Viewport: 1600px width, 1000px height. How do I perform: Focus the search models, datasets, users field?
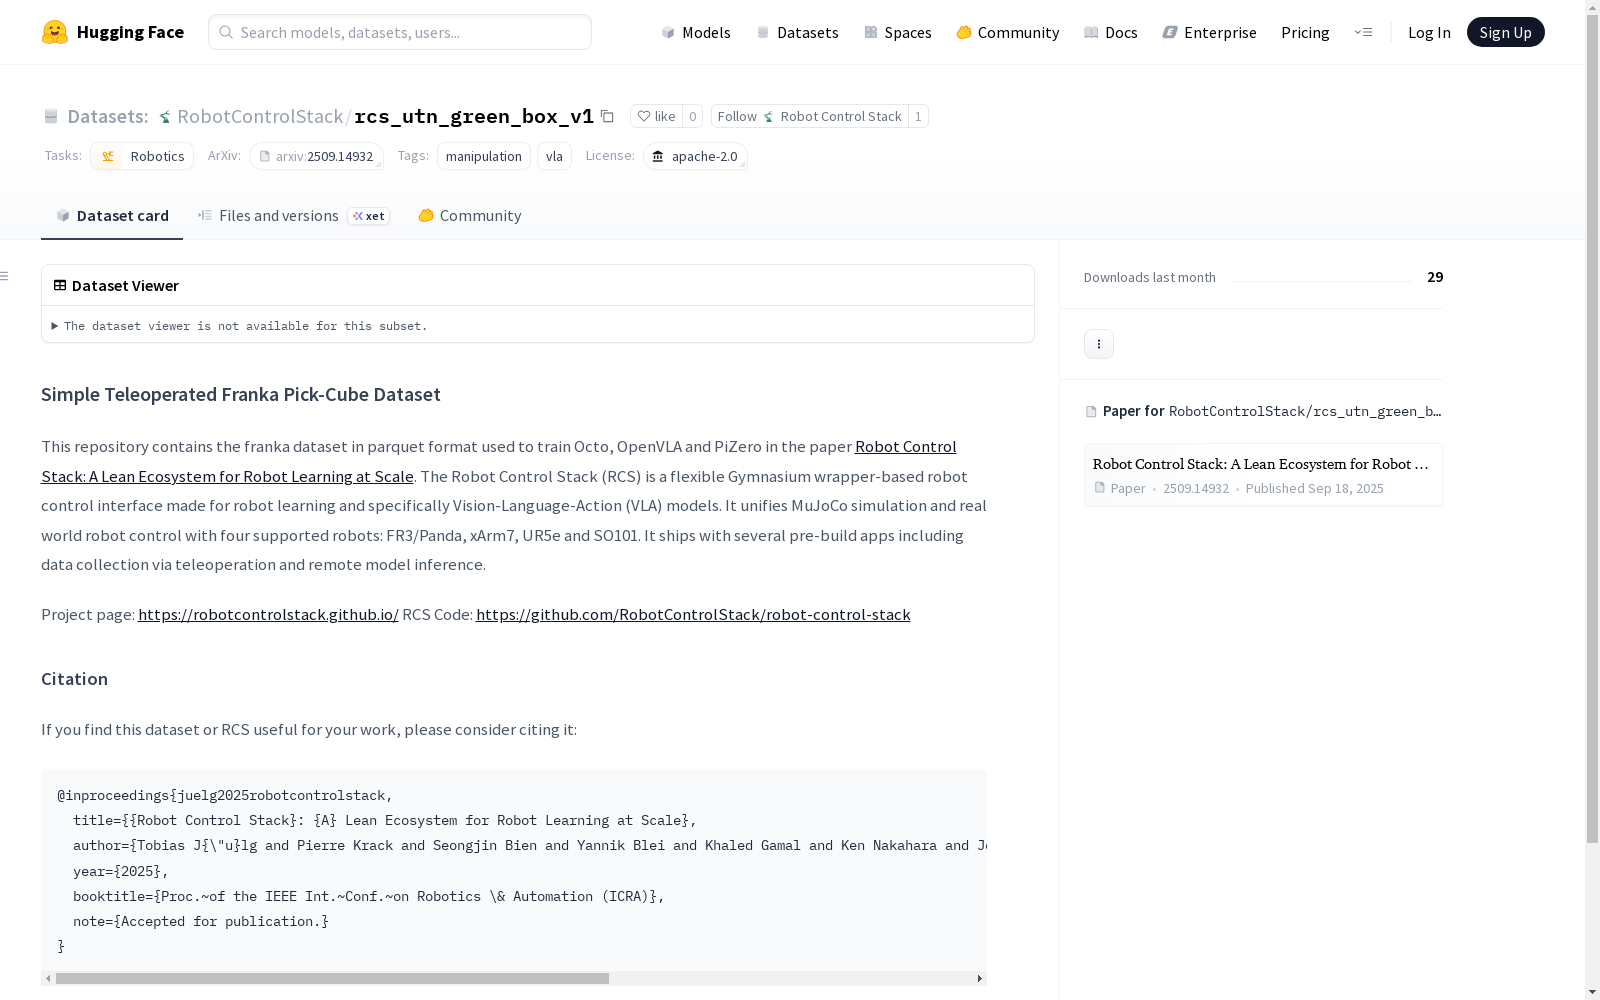coord(400,32)
